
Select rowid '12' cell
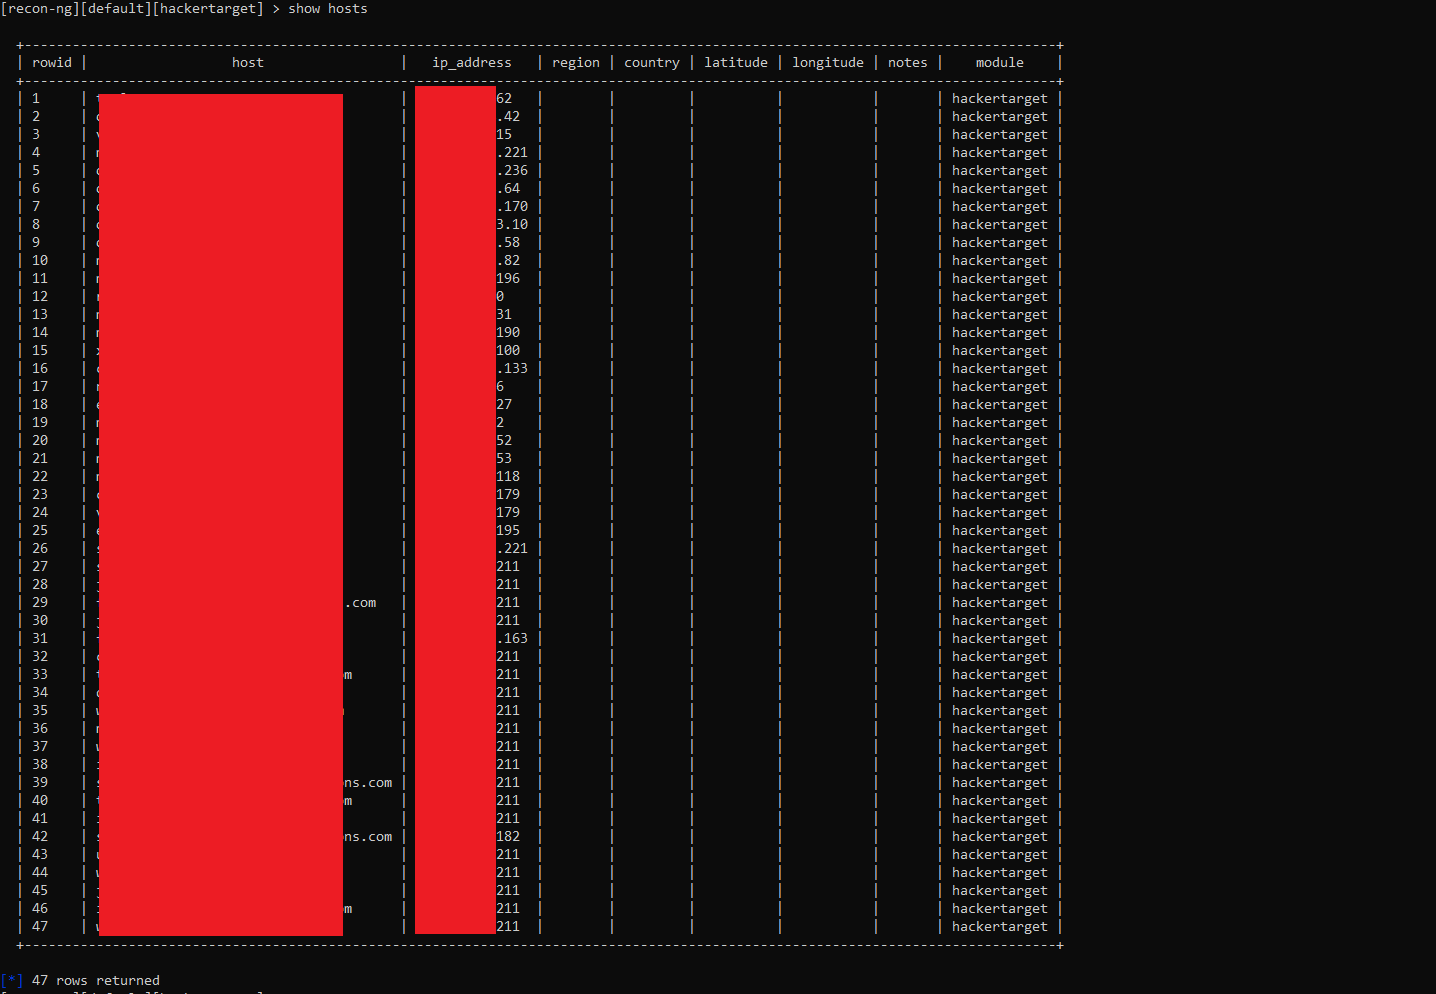40,296
